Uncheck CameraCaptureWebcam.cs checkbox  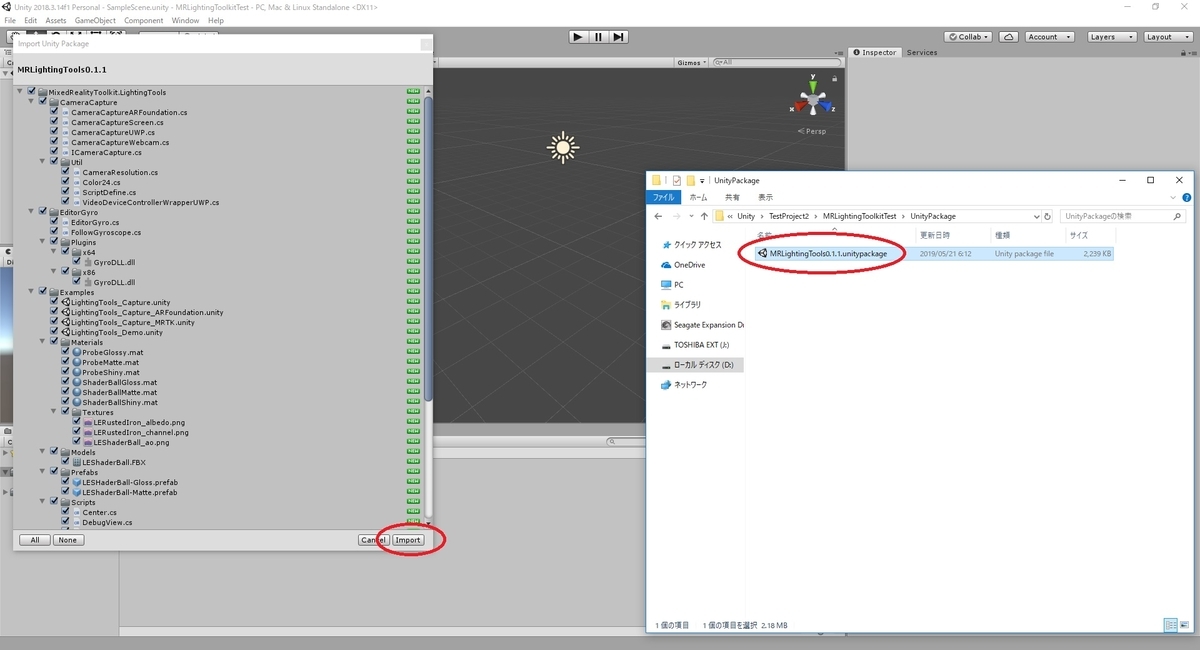coord(54,142)
